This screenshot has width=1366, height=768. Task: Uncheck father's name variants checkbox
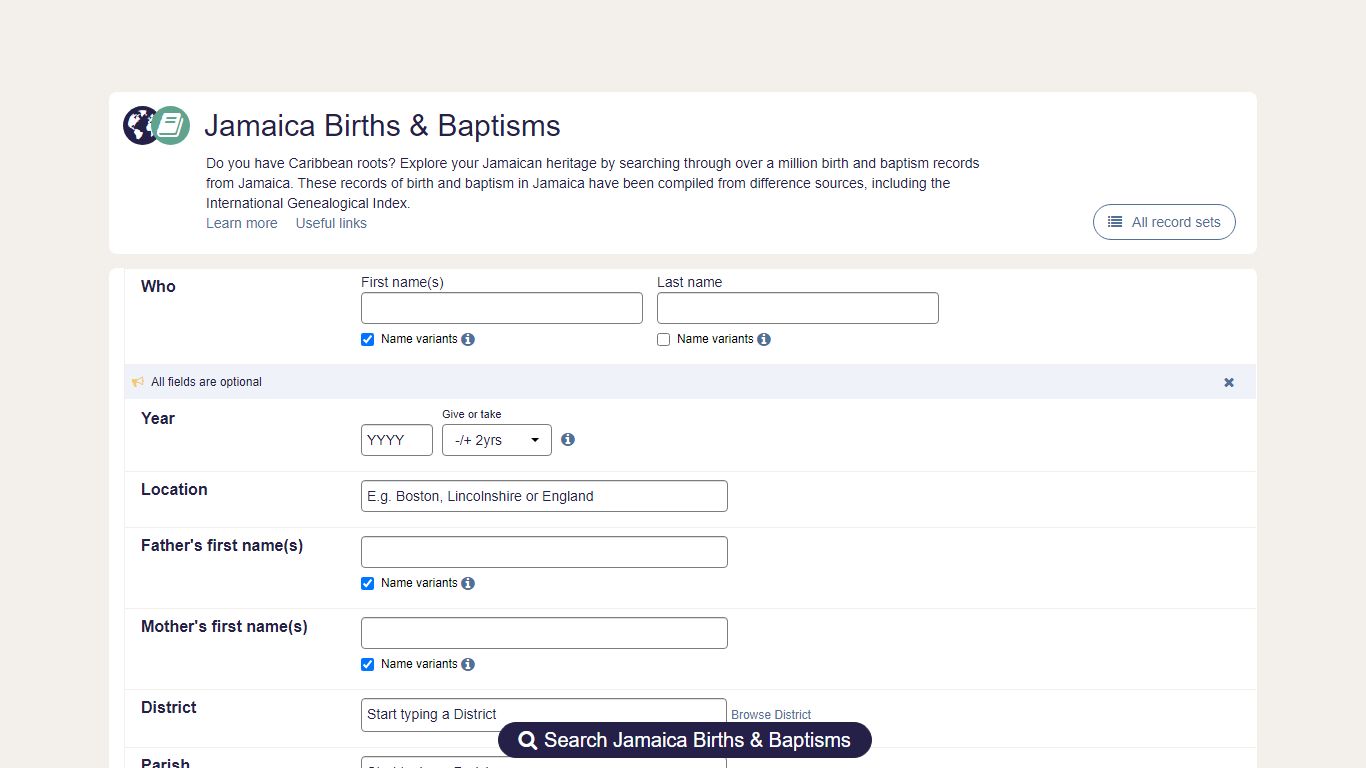(368, 584)
